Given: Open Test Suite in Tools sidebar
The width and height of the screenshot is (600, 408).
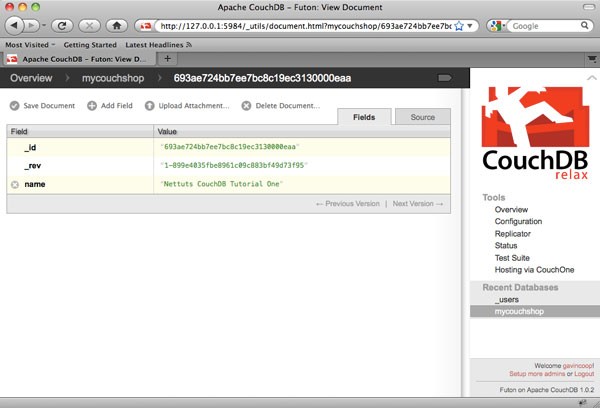Looking at the screenshot, I should pyautogui.click(x=512, y=258).
